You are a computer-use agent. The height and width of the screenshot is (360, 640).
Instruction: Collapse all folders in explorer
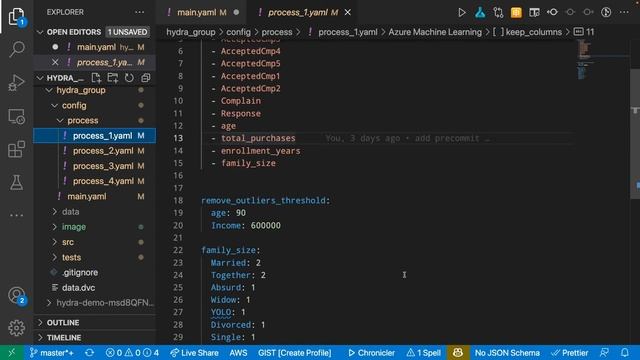tap(145, 78)
